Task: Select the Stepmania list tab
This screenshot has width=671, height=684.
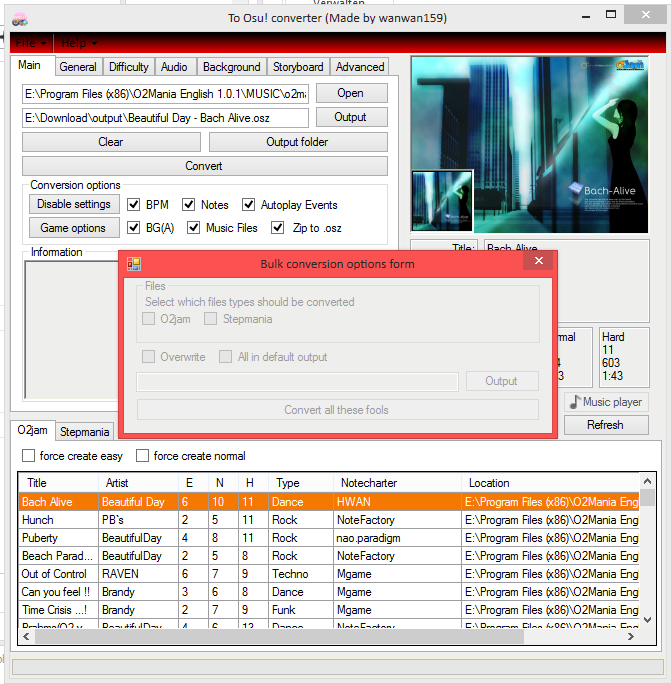Action: [85, 432]
